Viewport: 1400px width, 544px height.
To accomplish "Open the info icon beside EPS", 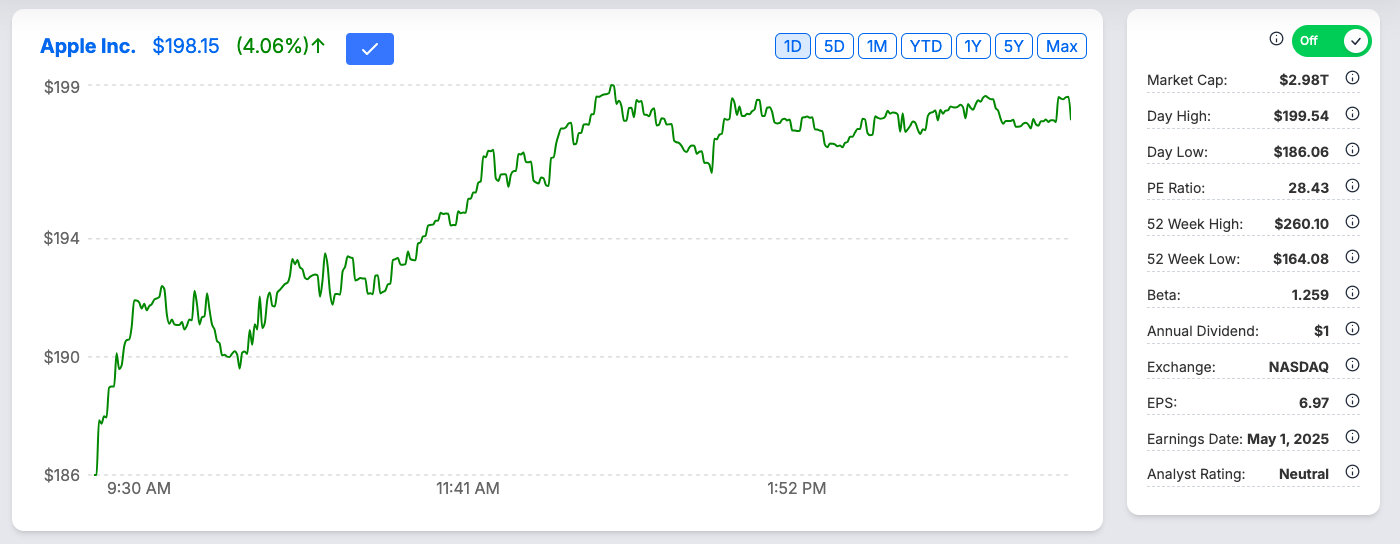I will click(1352, 401).
